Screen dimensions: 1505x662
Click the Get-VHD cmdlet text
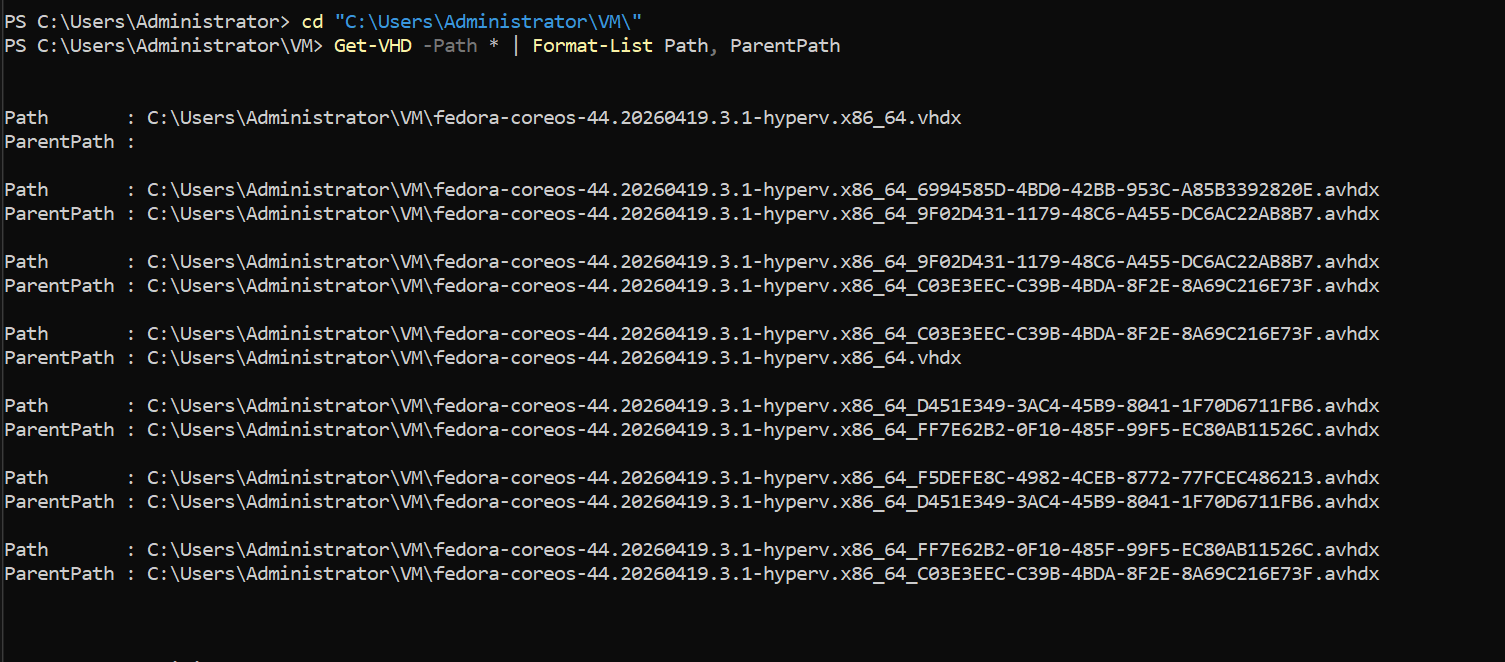(x=373, y=45)
